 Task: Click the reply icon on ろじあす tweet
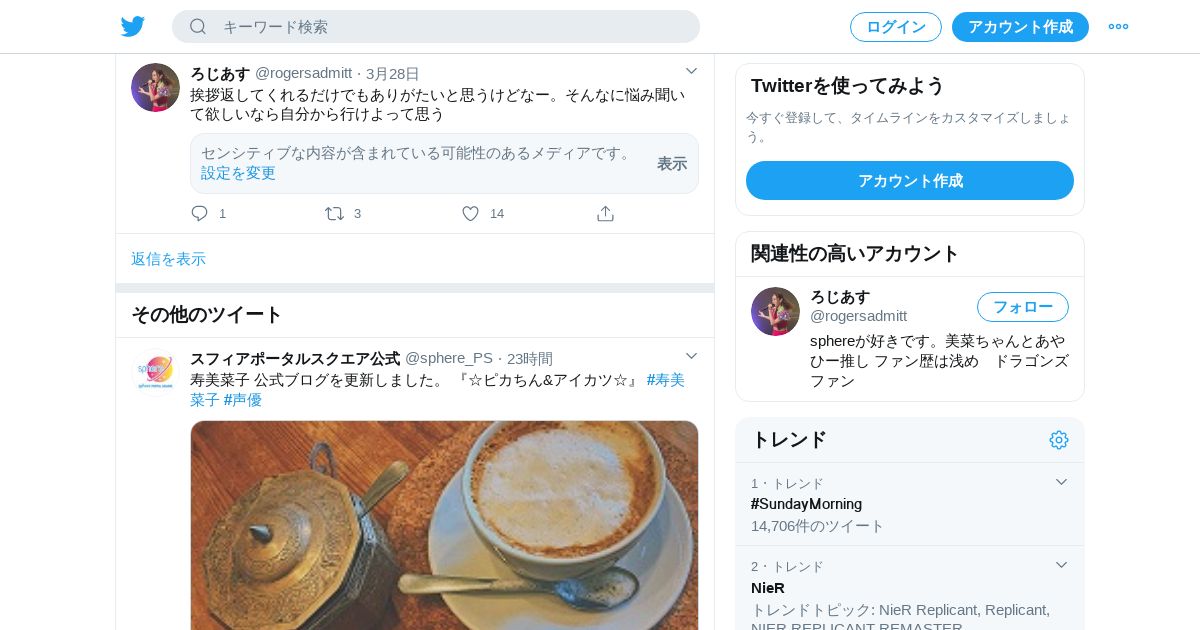point(199,213)
